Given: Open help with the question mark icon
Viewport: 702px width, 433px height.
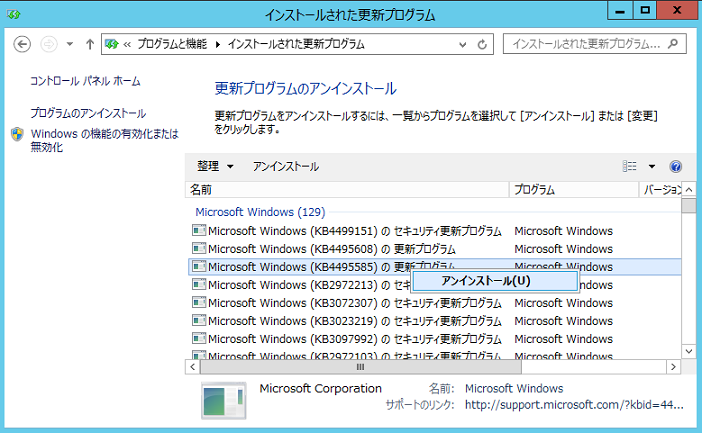Looking at the screenshot, I should [x=676, y=167].
